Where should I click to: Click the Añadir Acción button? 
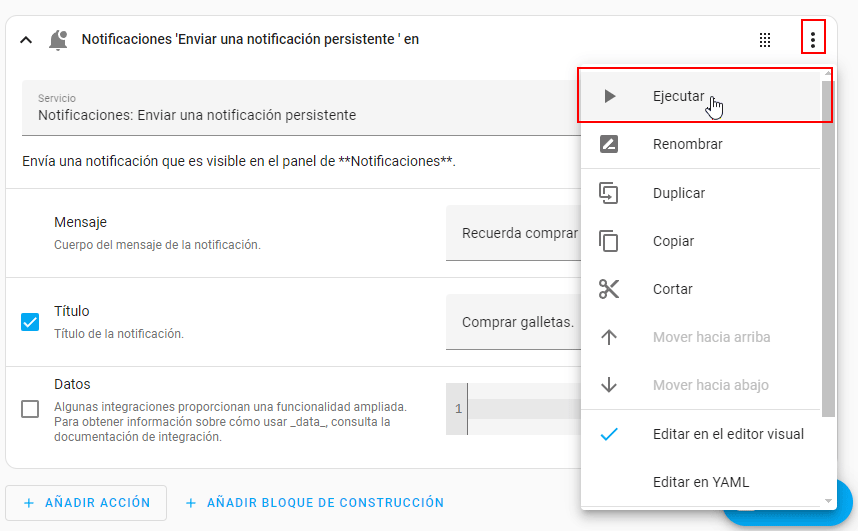(86, 503)
